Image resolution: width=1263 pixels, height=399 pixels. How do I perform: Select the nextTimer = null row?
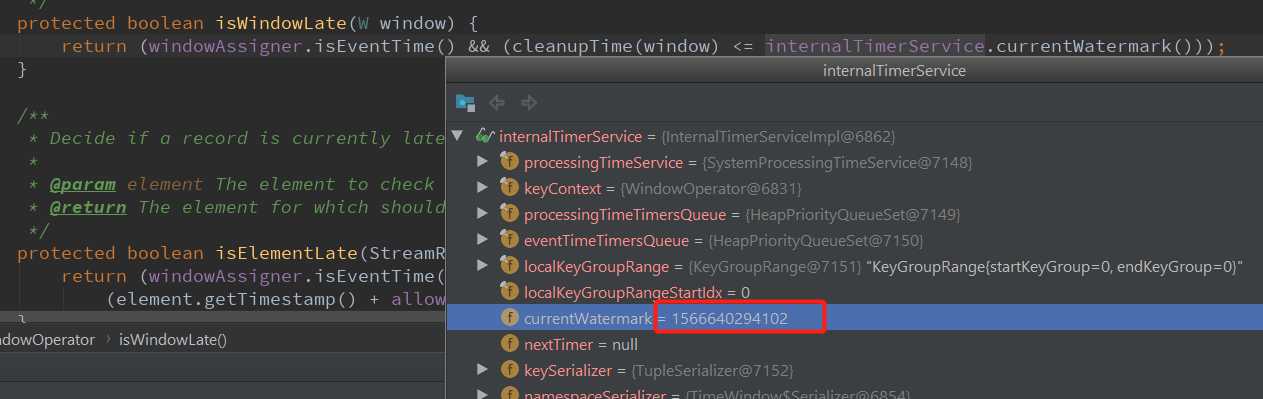854,343
